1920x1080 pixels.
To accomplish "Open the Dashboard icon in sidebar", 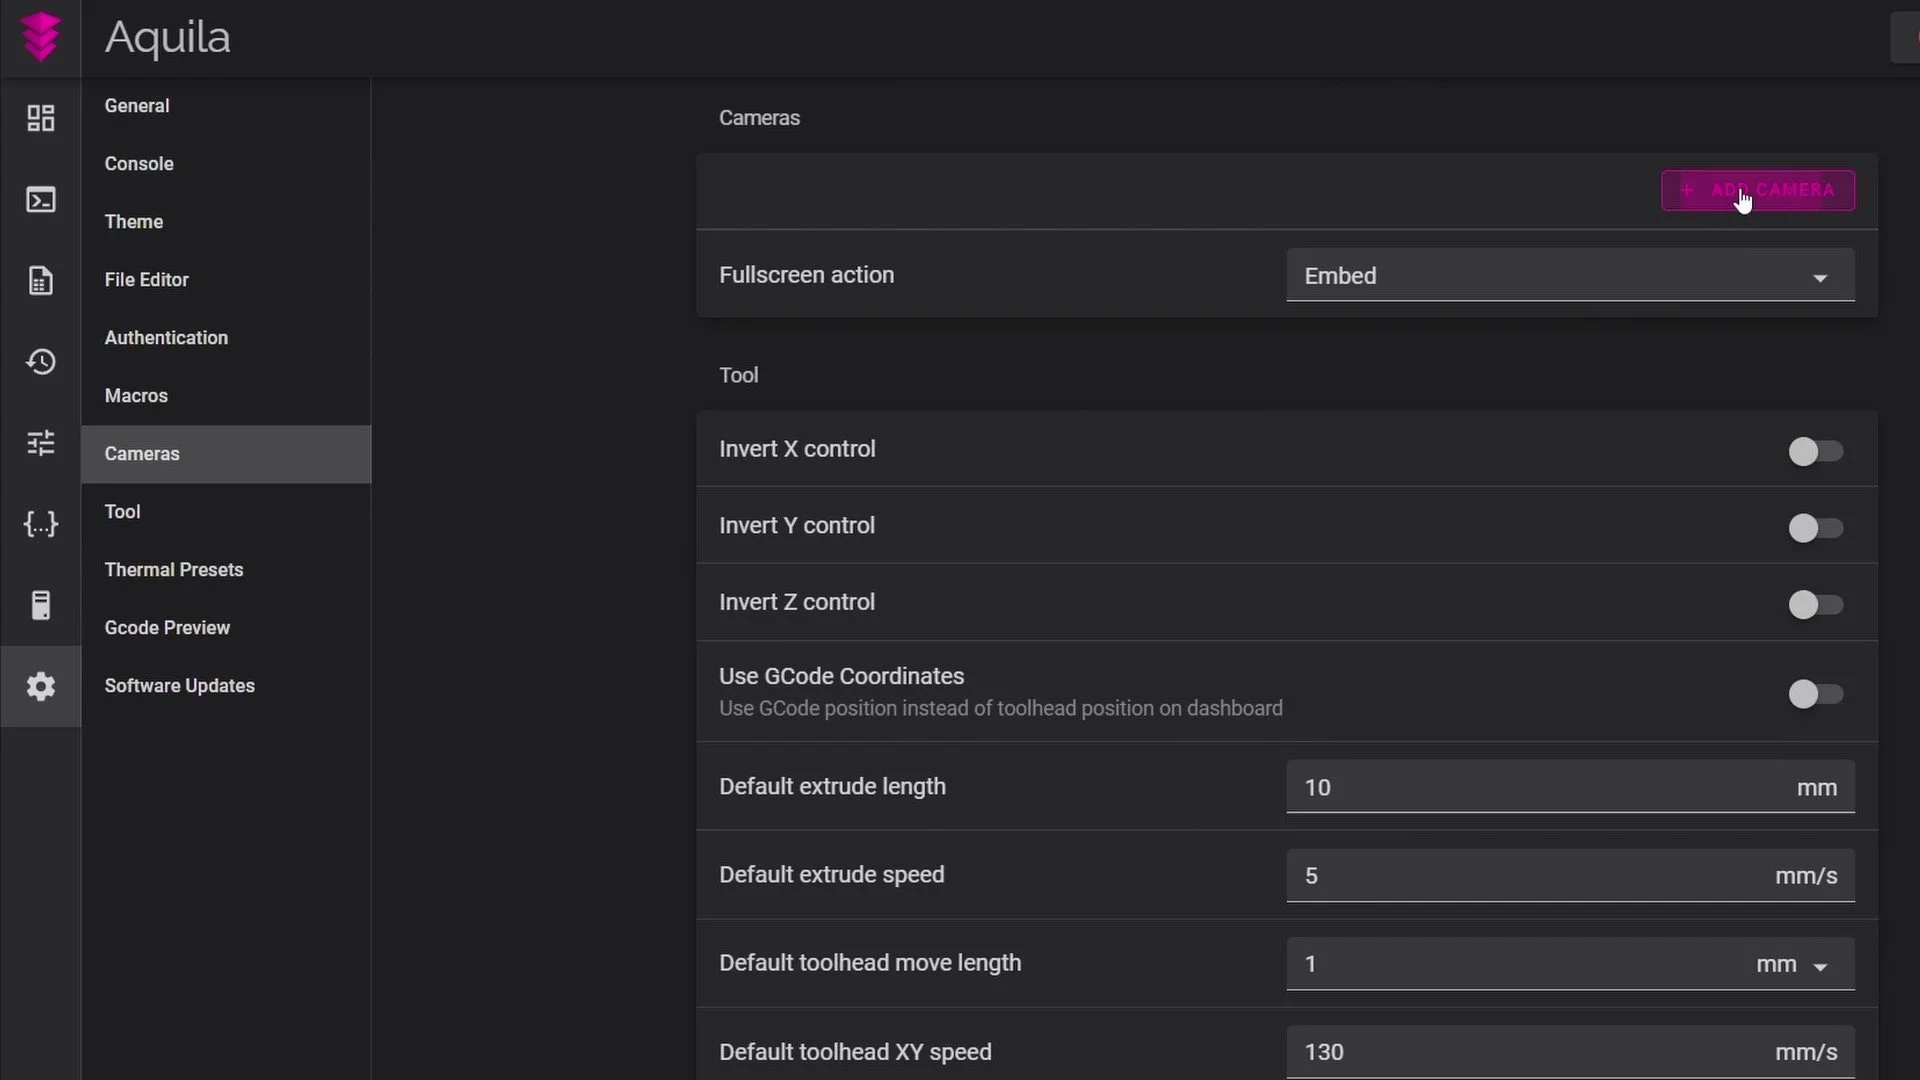I will point(40,118).
